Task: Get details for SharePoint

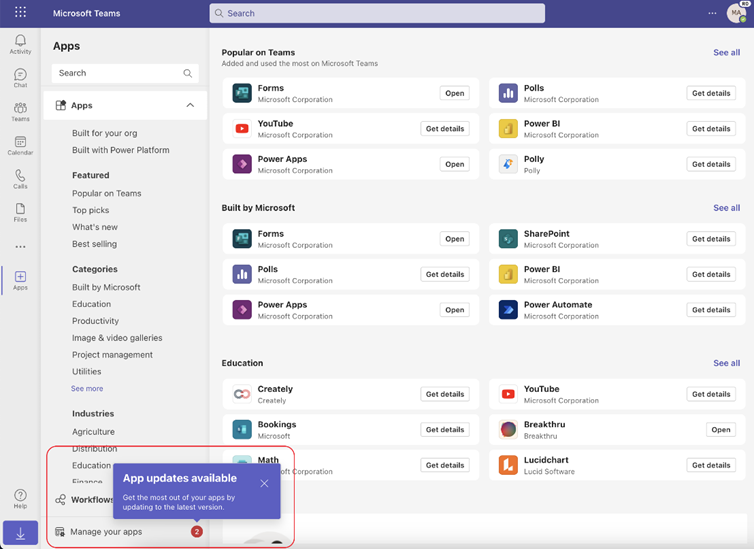Action: [x=711, y=239]
